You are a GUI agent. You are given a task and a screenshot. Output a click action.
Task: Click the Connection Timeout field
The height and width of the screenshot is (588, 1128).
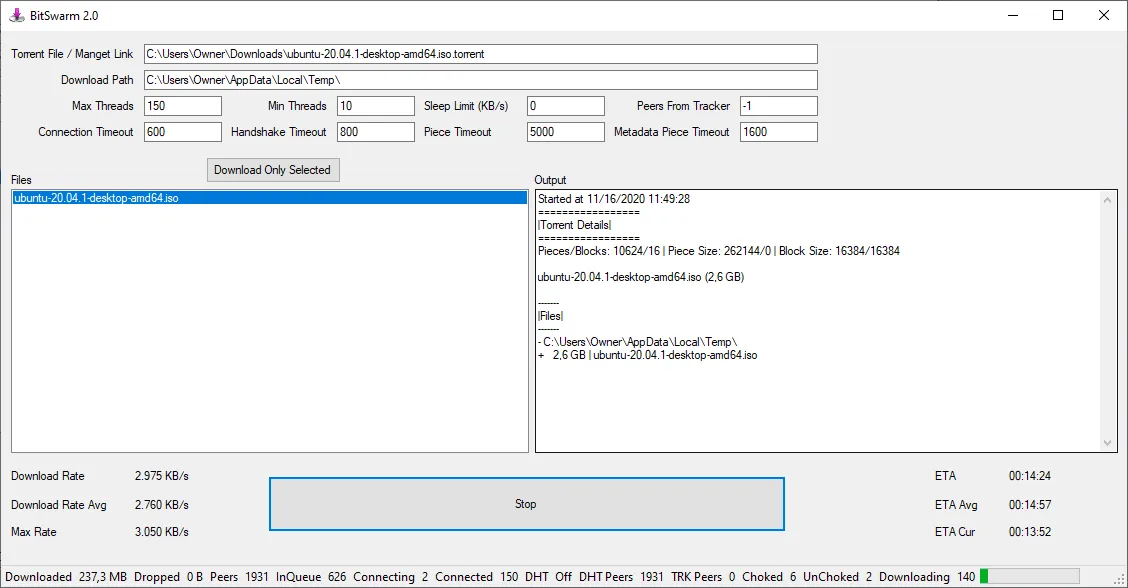[x=183, y=132]
